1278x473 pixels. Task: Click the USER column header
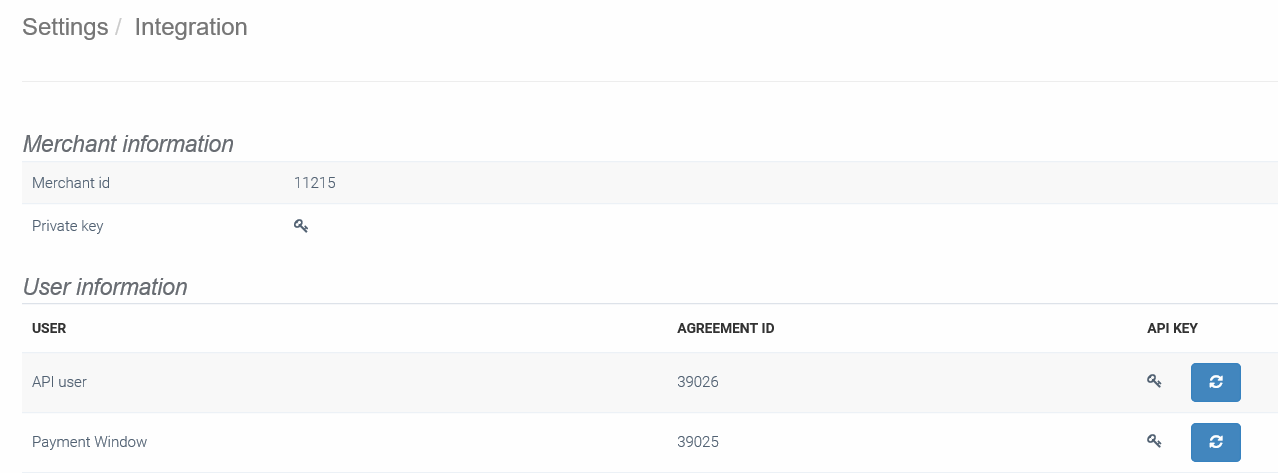point(49,328)
